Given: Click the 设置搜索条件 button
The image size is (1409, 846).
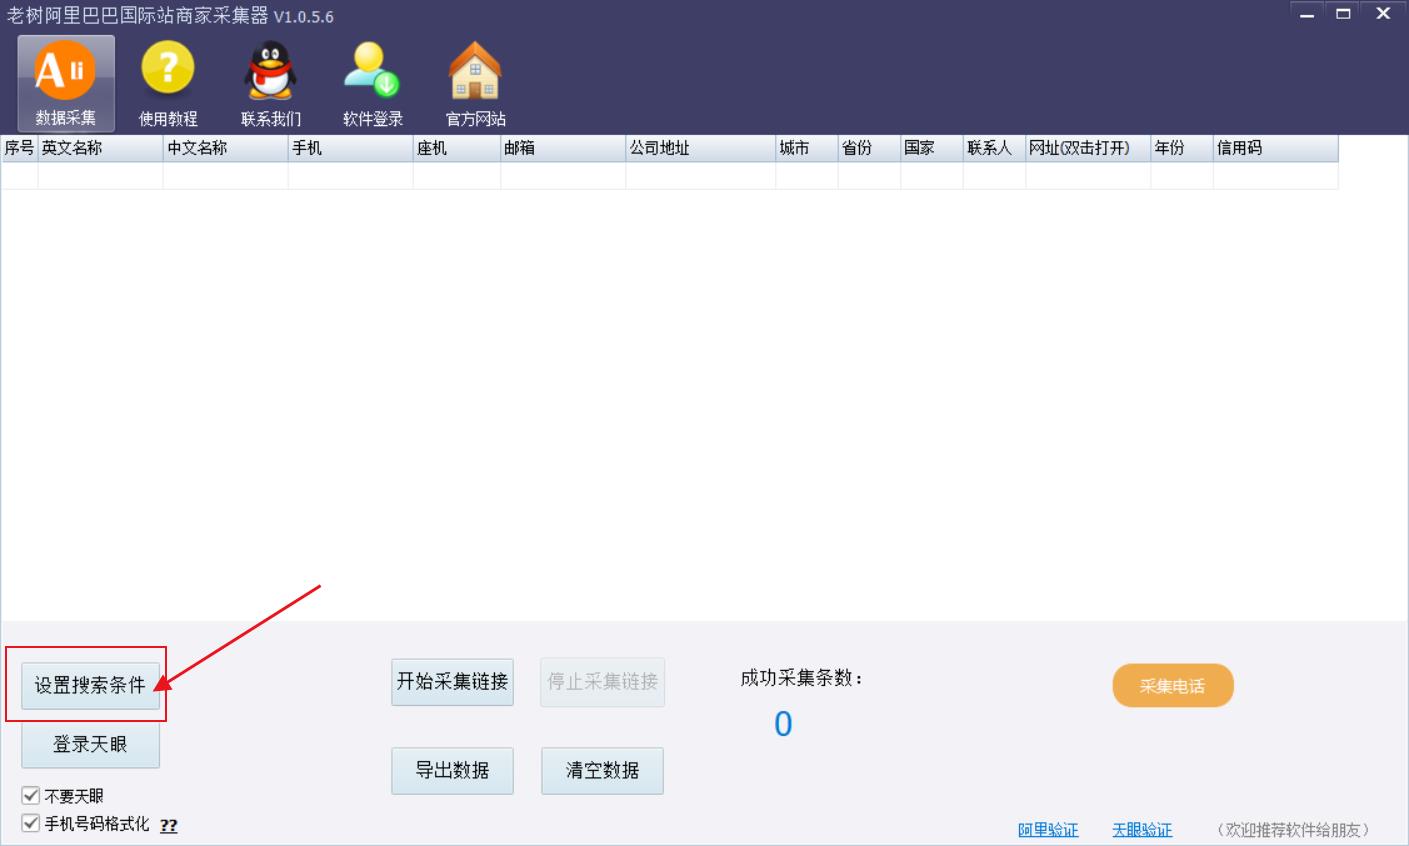Looking at the screenshot, I should tap(90, 685).
